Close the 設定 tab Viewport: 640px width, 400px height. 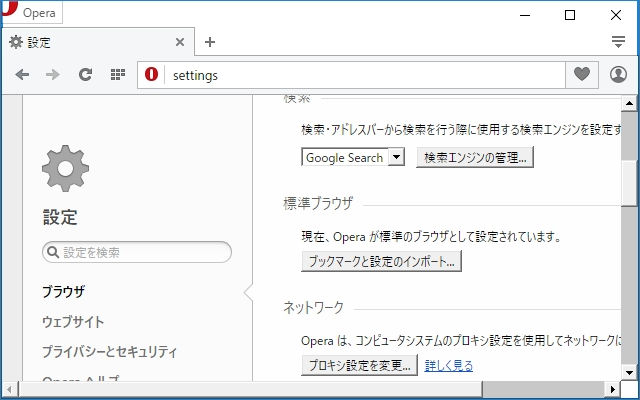tap(180, 42)
